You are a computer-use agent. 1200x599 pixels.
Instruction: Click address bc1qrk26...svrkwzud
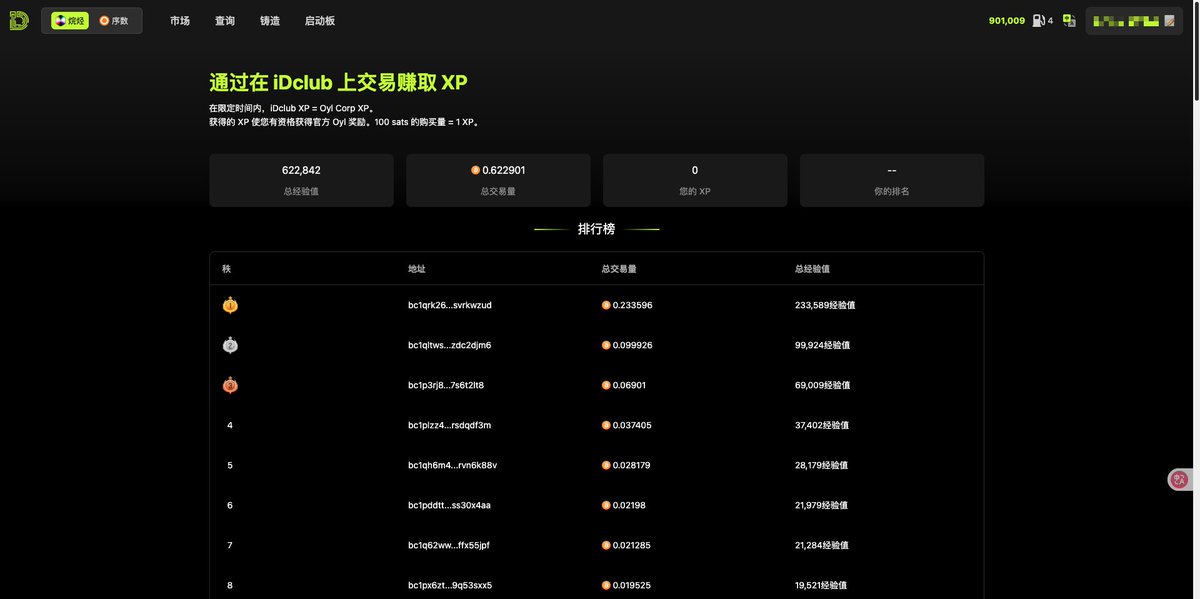[450, 305]
